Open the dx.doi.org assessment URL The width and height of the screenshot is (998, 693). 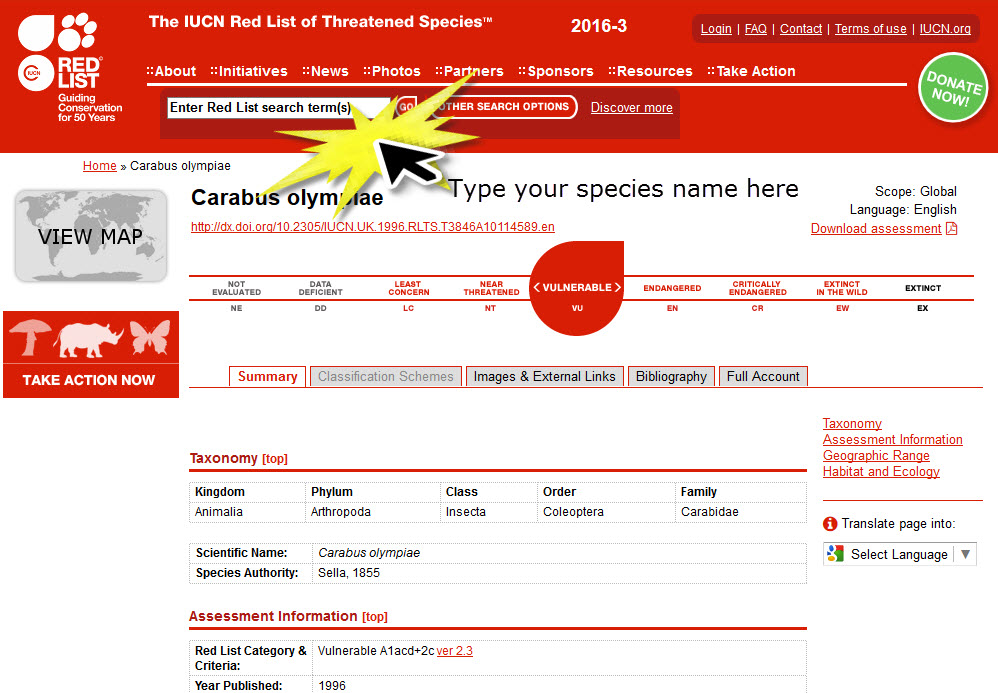[373, 227]
